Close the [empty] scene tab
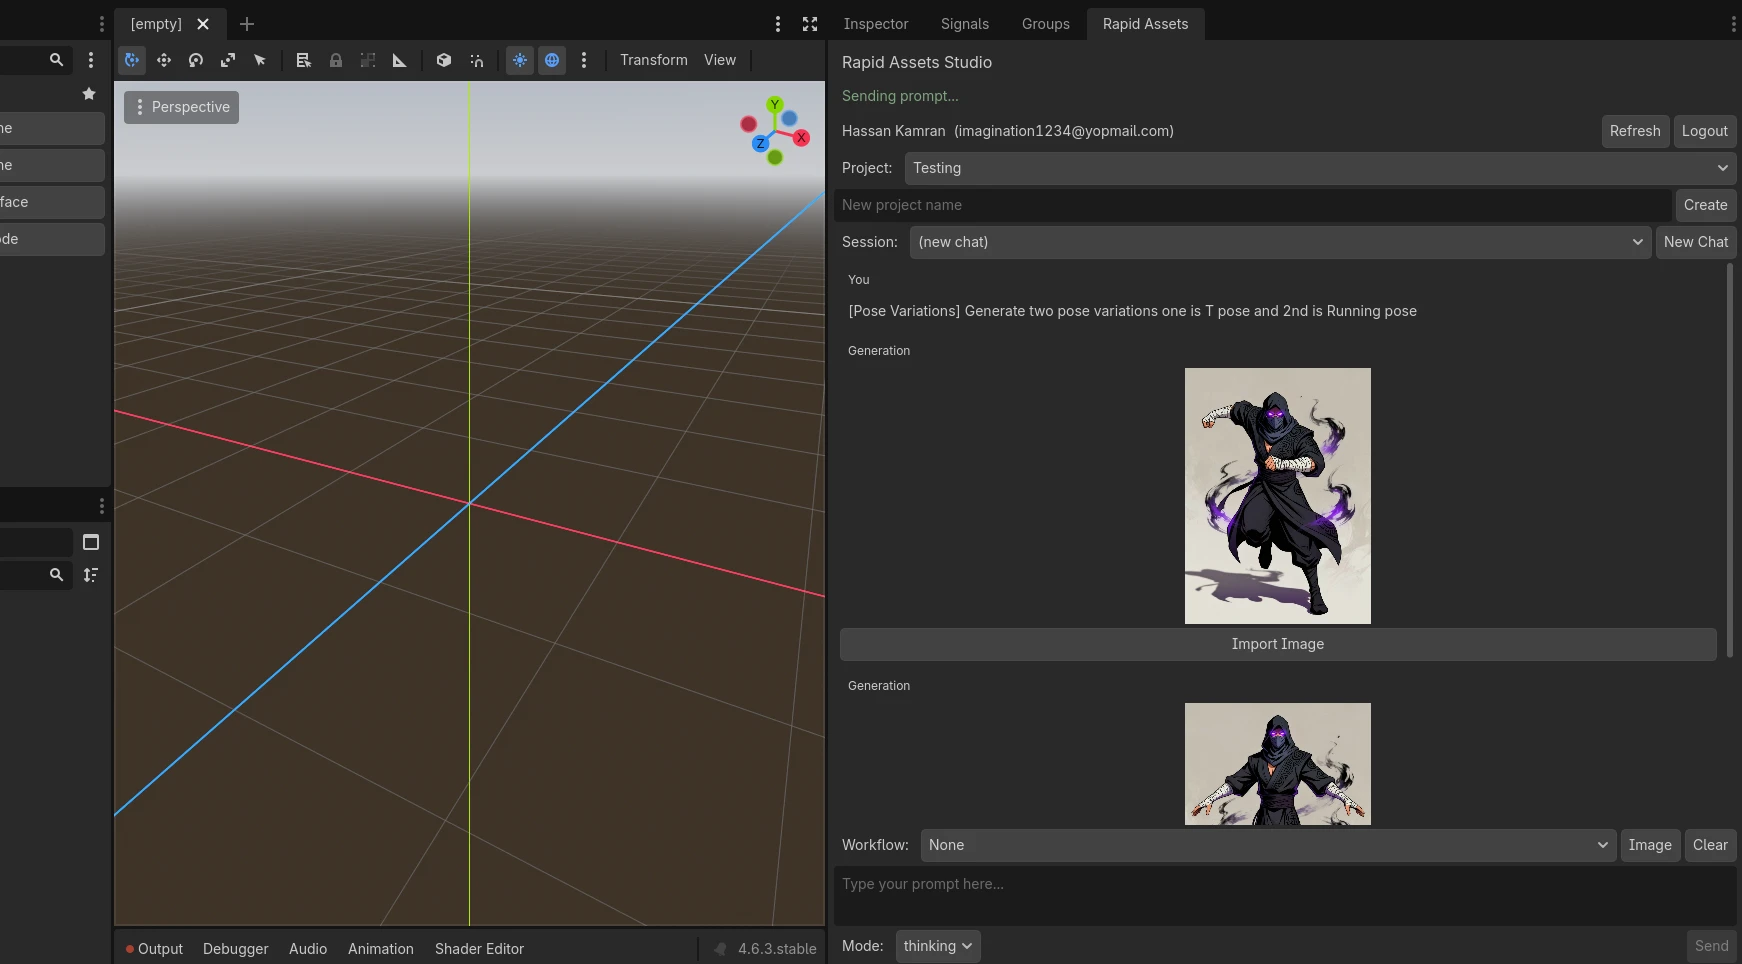 [x=203, y=24]
